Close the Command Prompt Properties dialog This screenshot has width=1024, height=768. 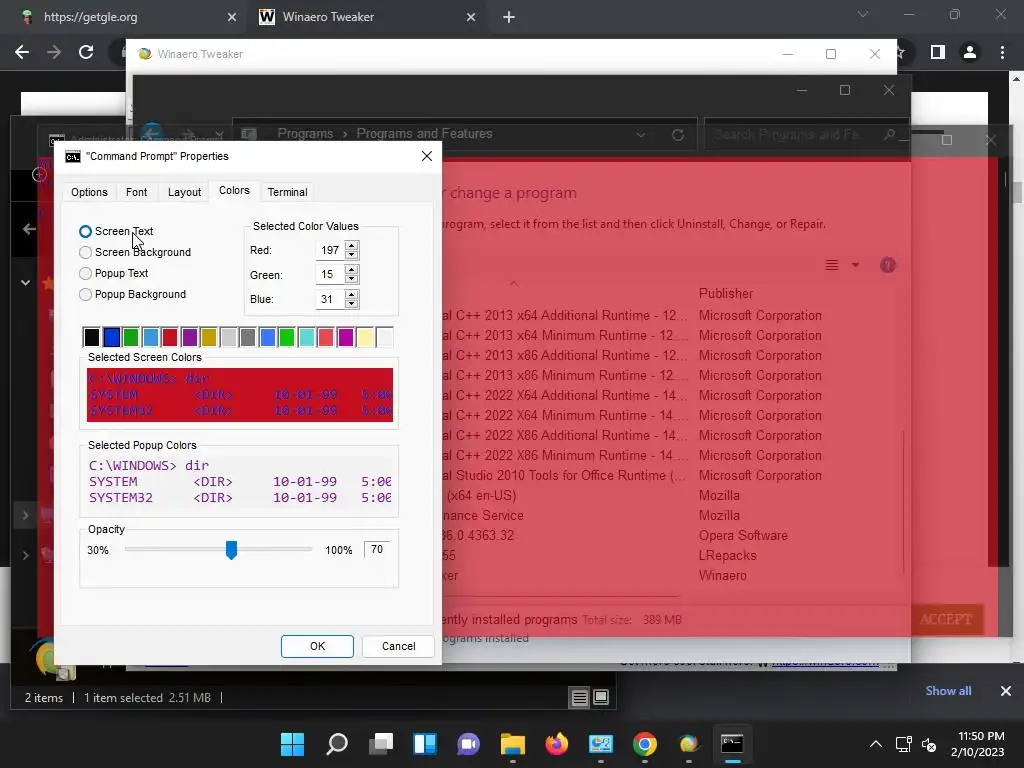click(x=426, y=156)
